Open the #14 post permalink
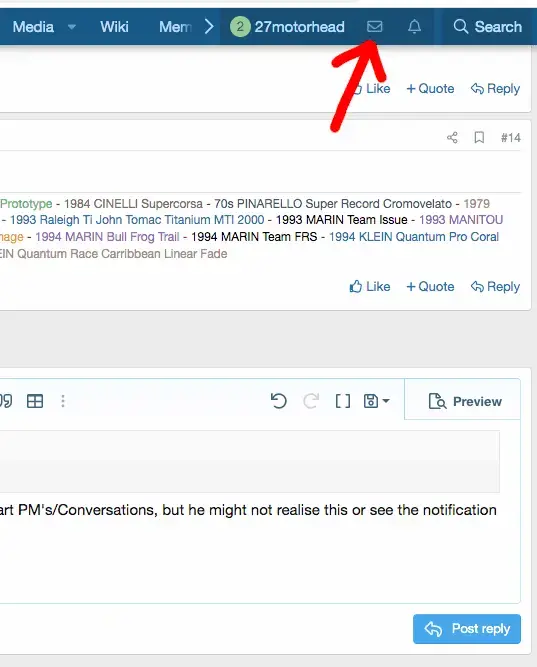The width and height of the screenshot is (537, 667). click(511, 137)
